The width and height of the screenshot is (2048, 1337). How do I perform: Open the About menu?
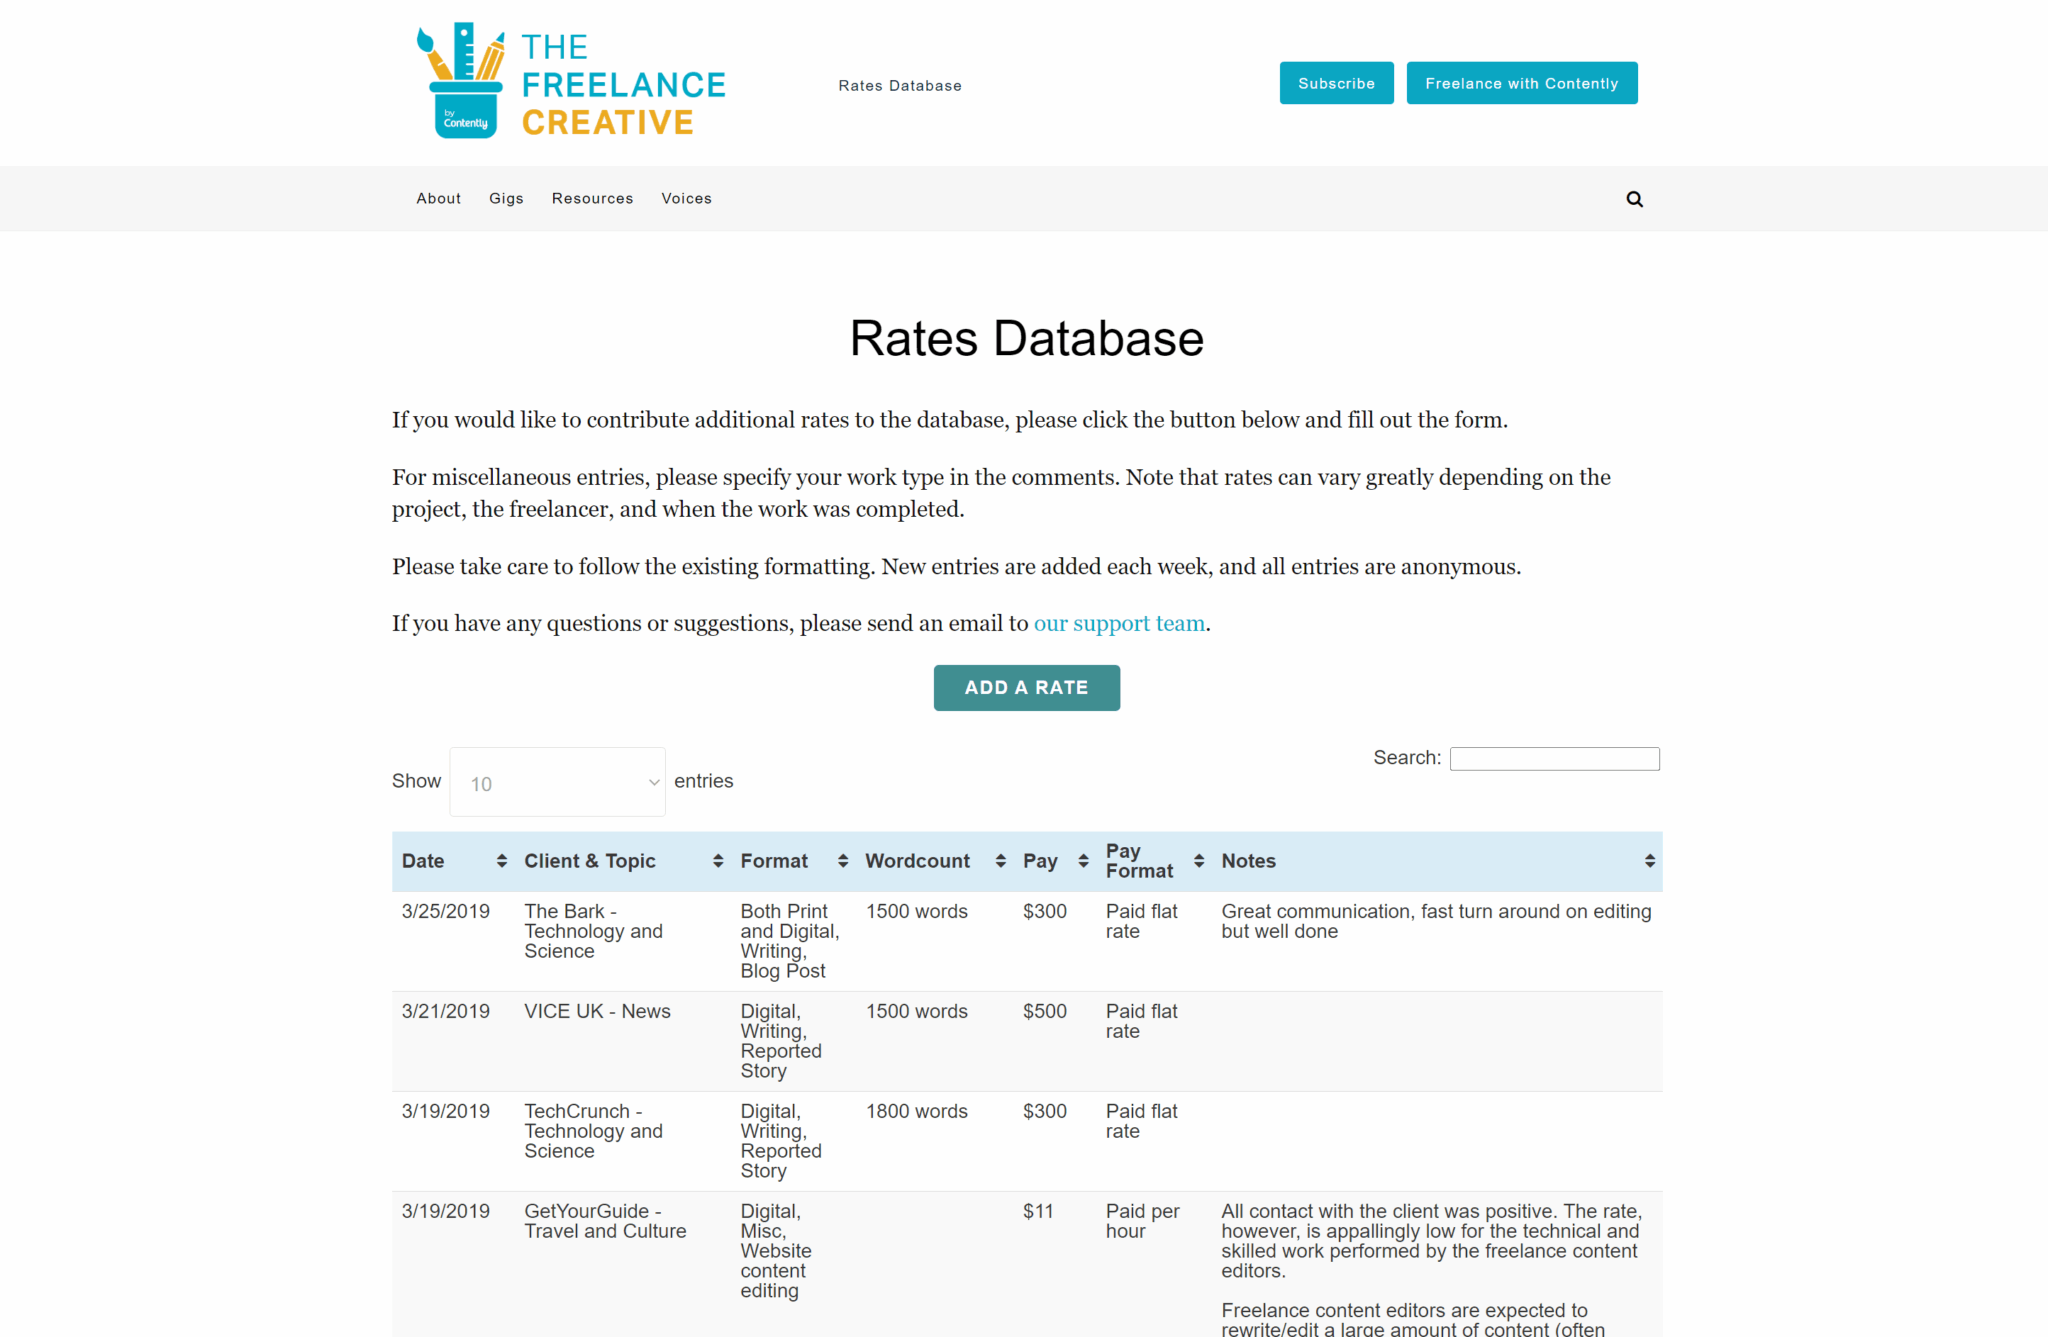point(439,198)
